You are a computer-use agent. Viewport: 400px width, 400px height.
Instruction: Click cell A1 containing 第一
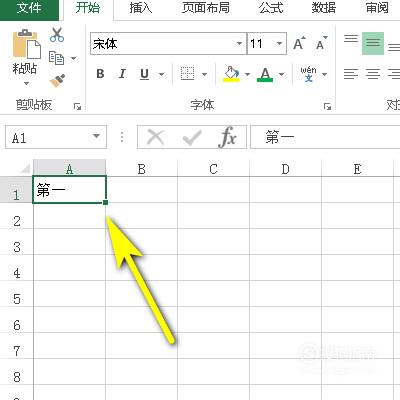tap(69, 190)
